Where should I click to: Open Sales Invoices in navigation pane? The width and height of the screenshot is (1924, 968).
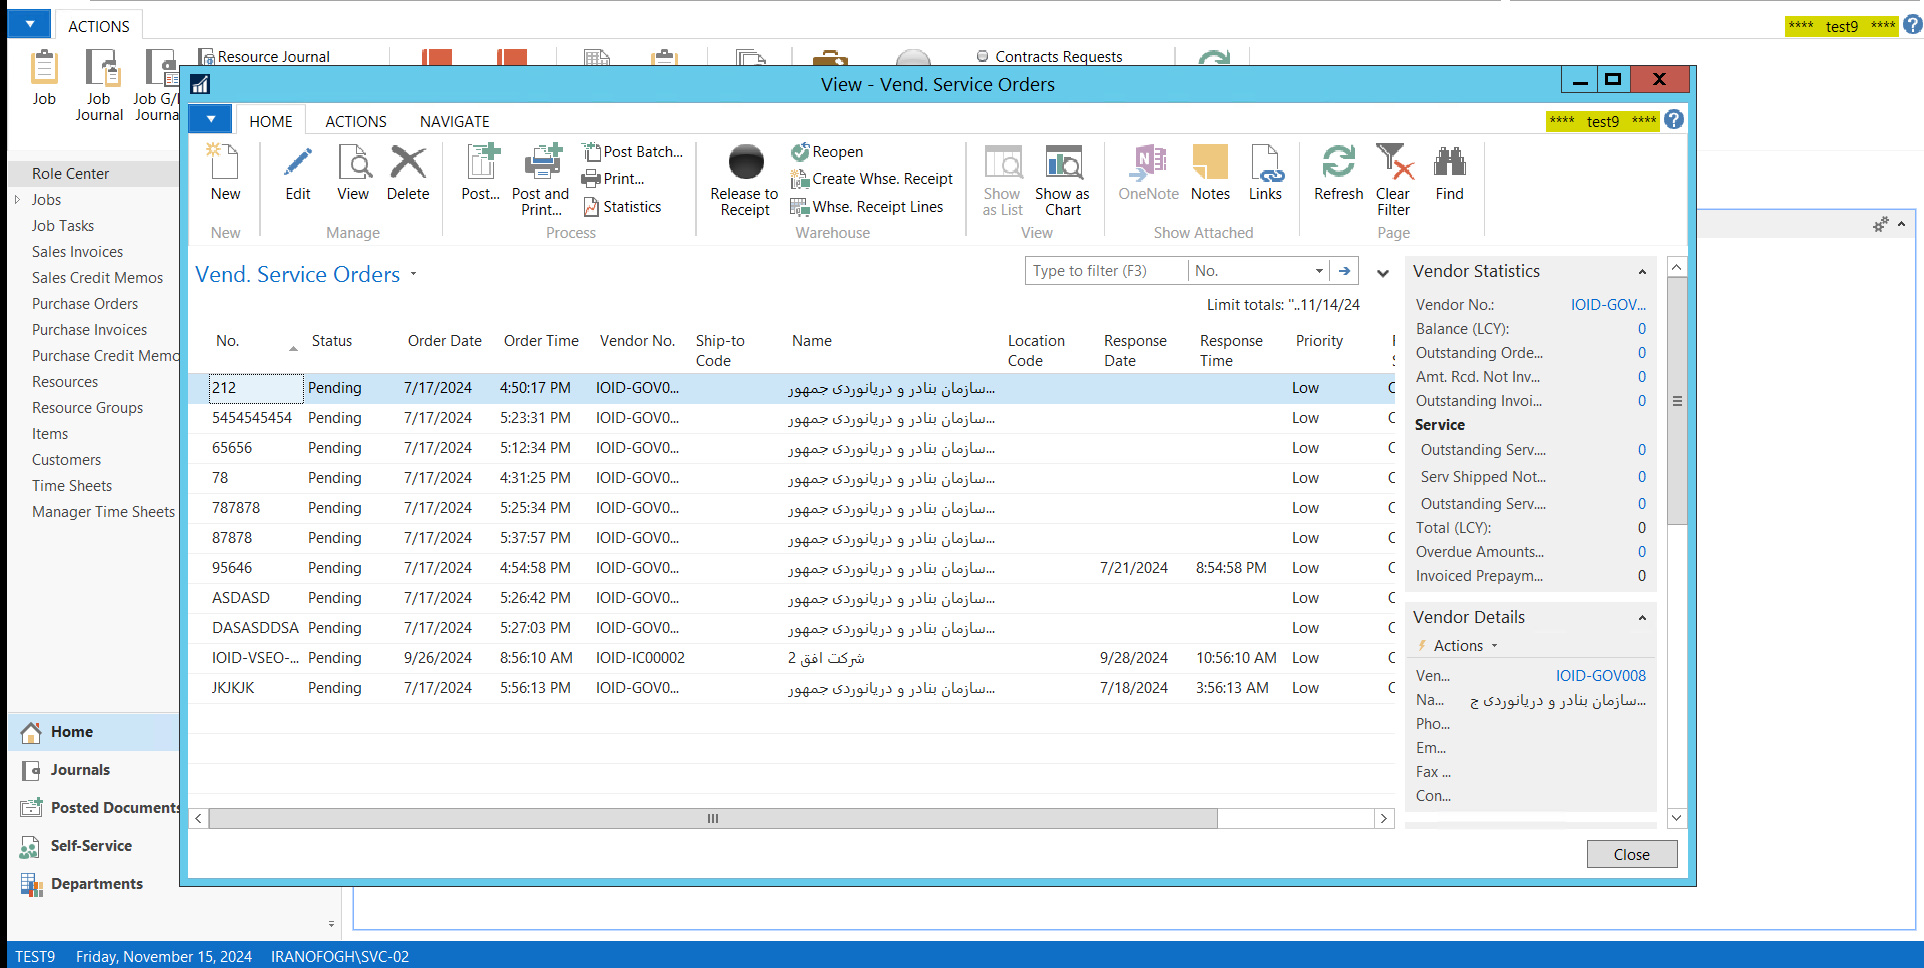(77, 252)
